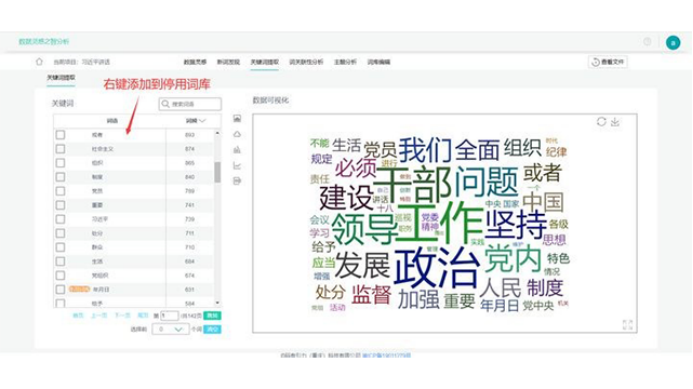The image size is (693, 389).
Task: Focus the page number input box
Action: (x=169, y=316)
